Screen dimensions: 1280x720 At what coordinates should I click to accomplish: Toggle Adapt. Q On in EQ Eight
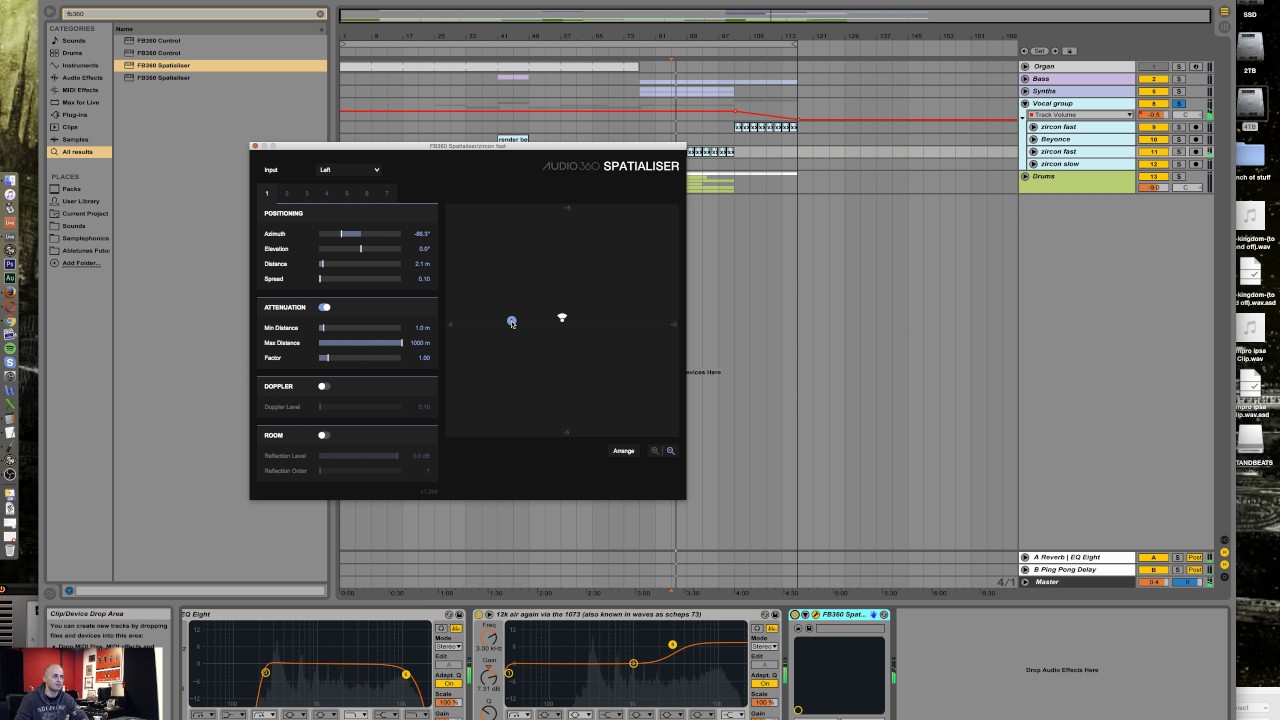coord(448,683)
